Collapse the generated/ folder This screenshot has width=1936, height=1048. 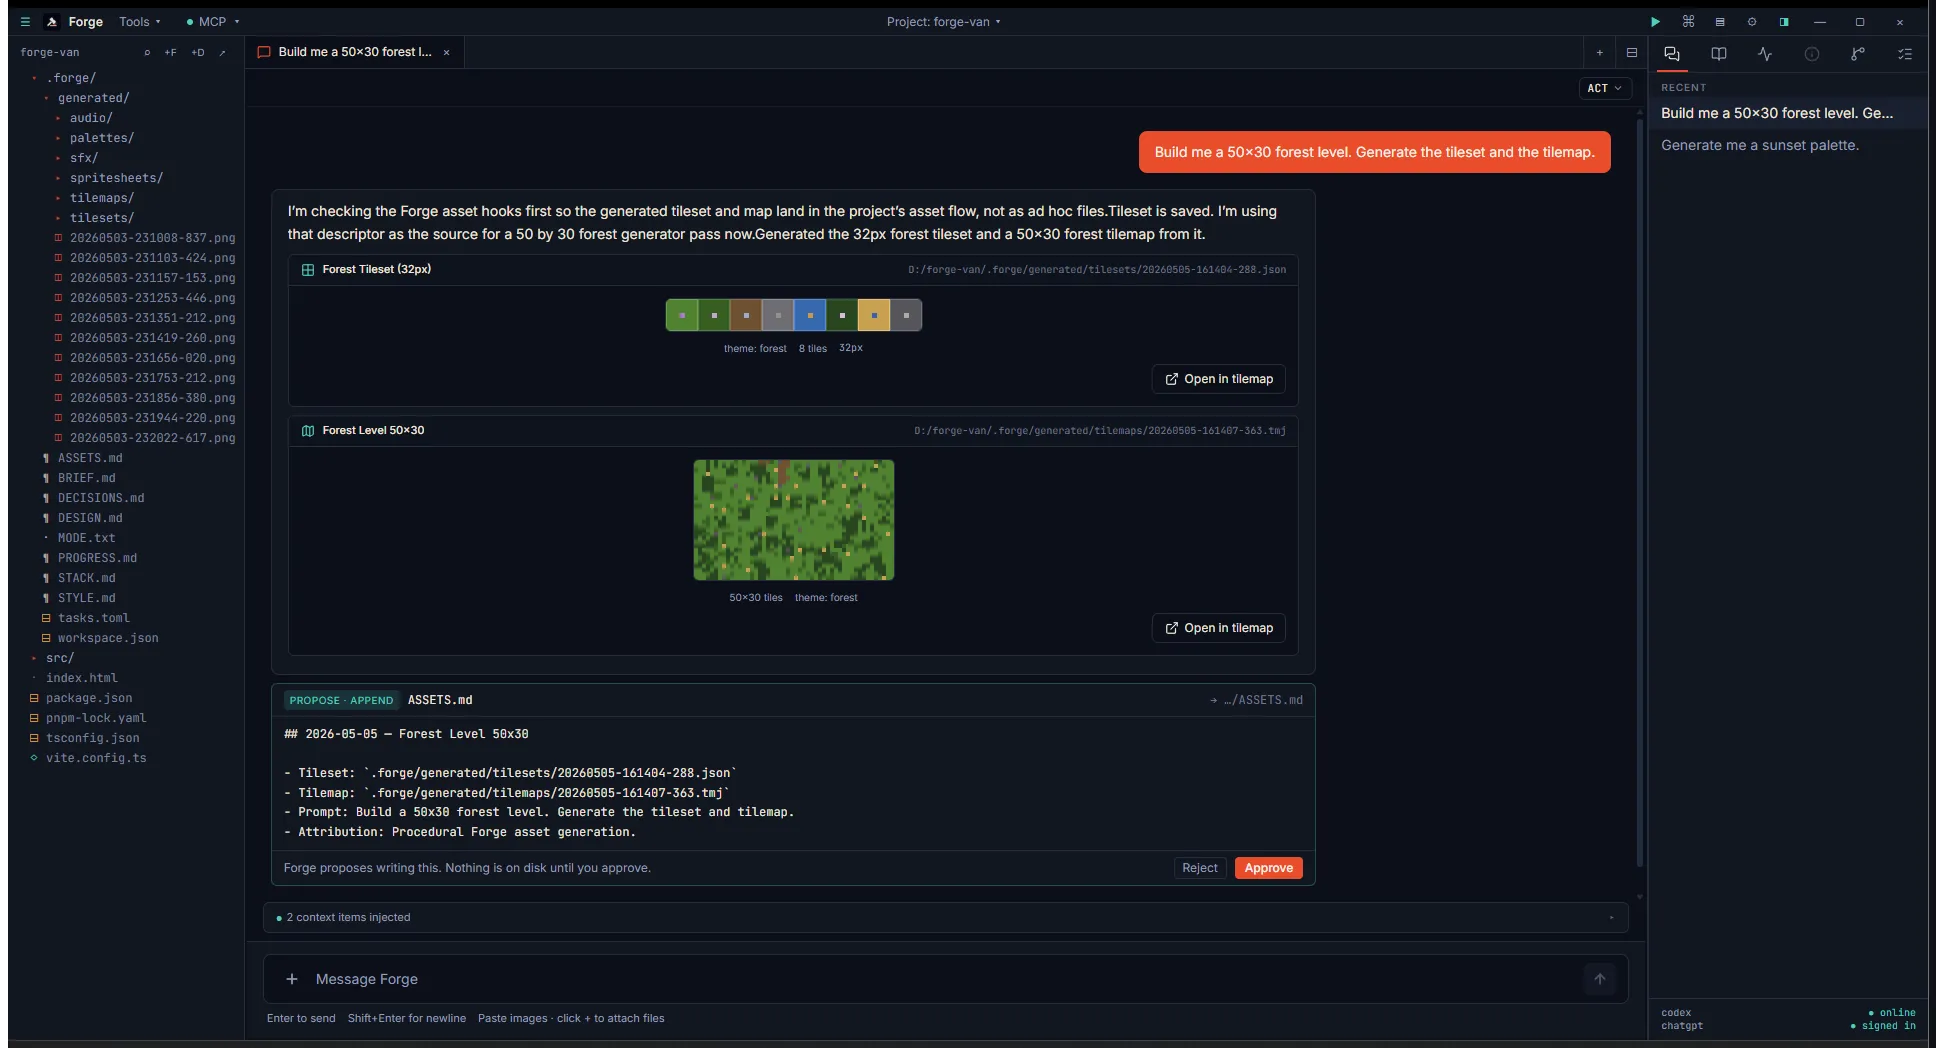point(93,97)
